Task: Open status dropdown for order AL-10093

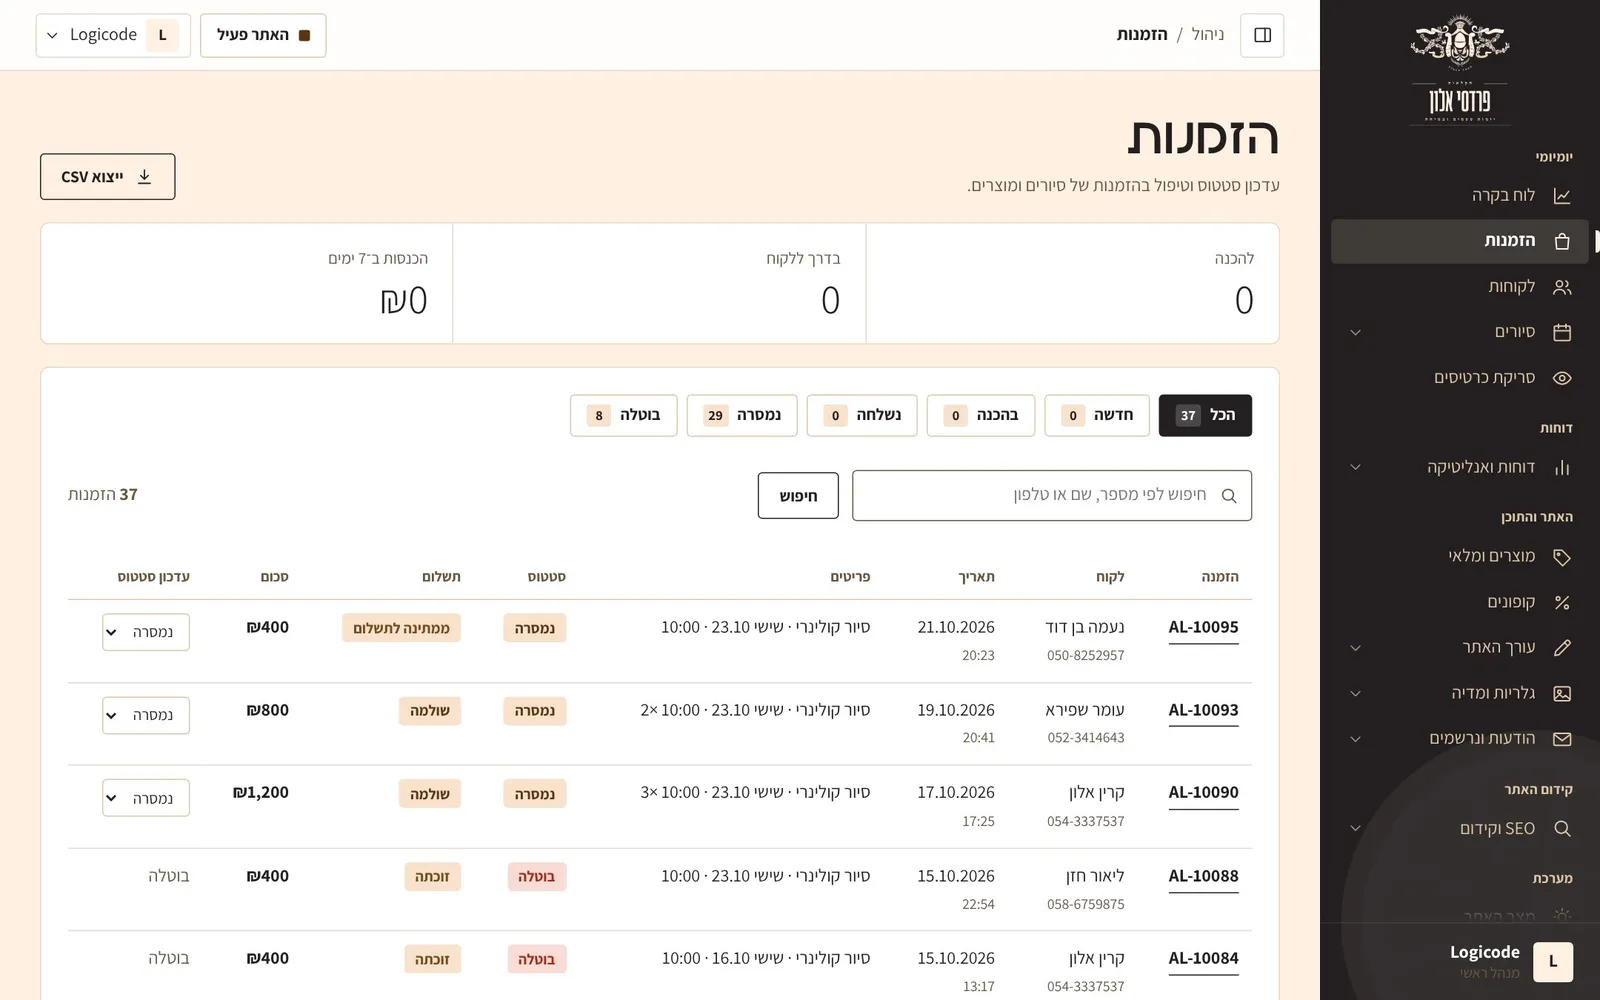Action: tap(146, 715)
